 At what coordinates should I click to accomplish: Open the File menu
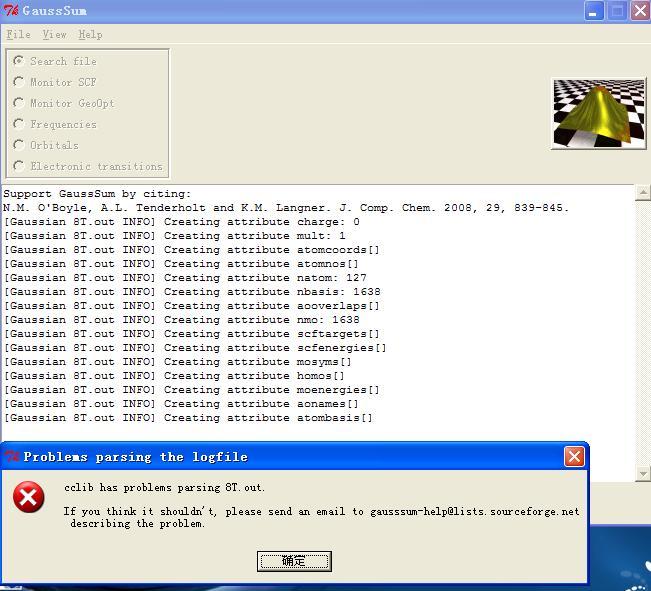point(18,34)
